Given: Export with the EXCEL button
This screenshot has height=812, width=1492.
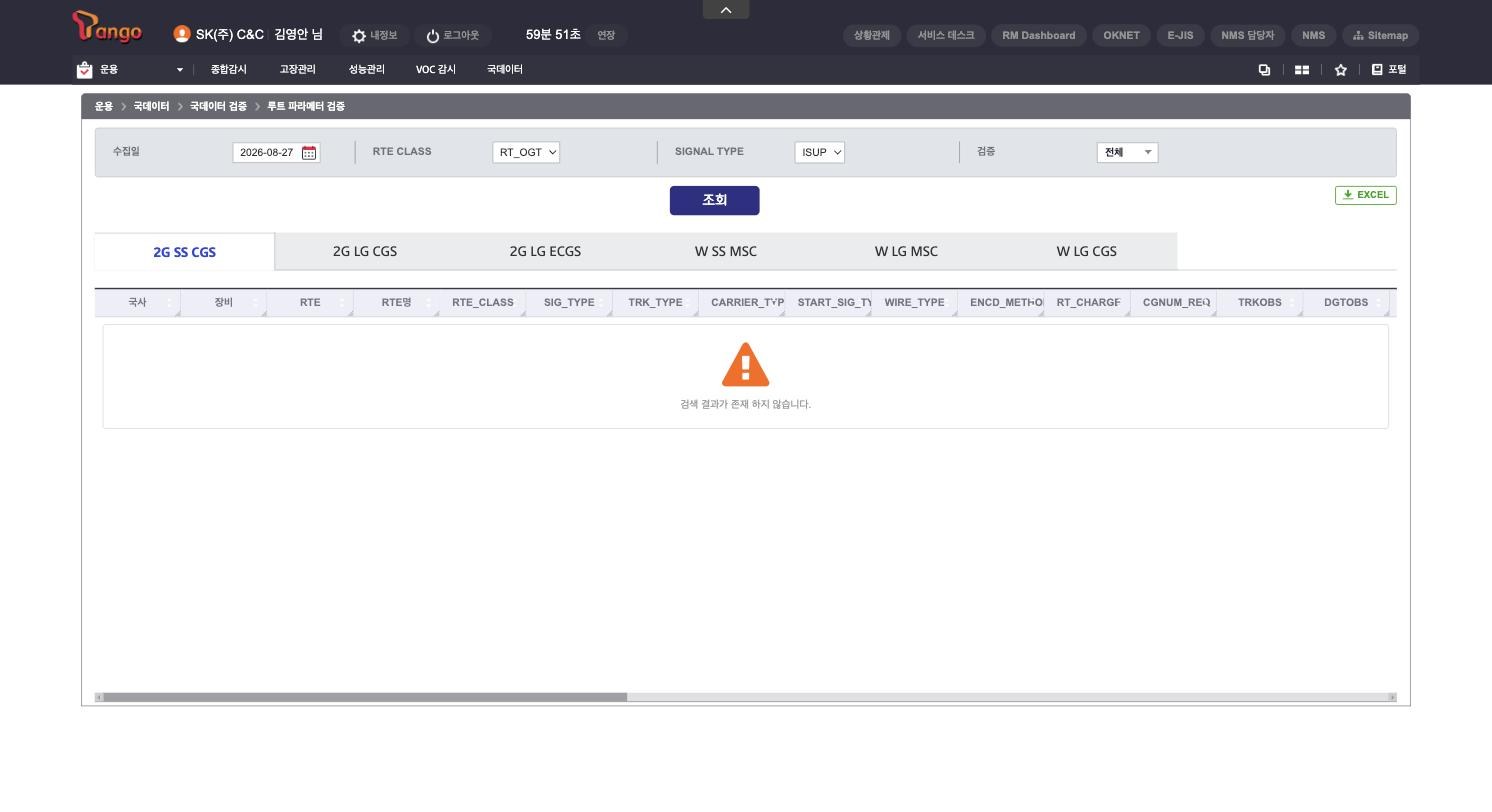Looking at the screenshot, I should (1366, 195).
